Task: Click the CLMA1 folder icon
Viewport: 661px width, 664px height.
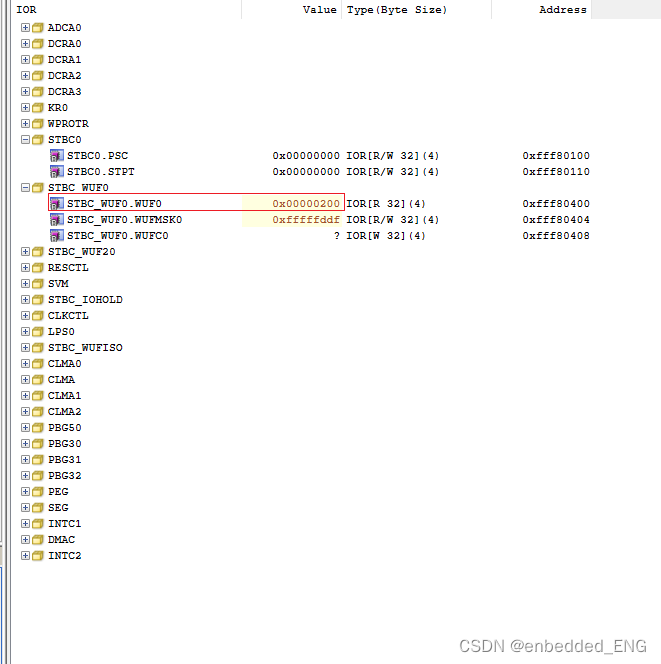Action: [x=38, y=396]
